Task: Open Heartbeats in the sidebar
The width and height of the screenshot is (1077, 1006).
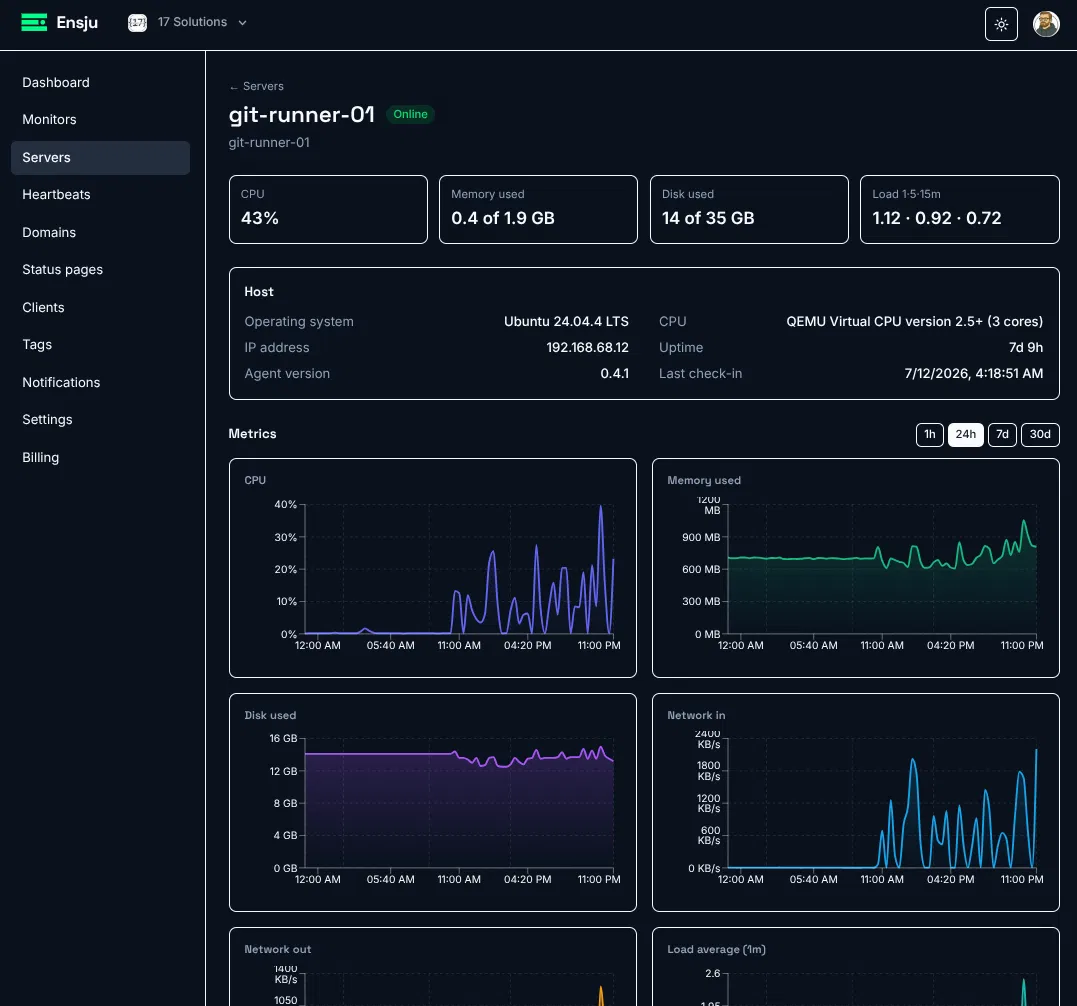Action: pyautogui.click(x=100, y=194)
